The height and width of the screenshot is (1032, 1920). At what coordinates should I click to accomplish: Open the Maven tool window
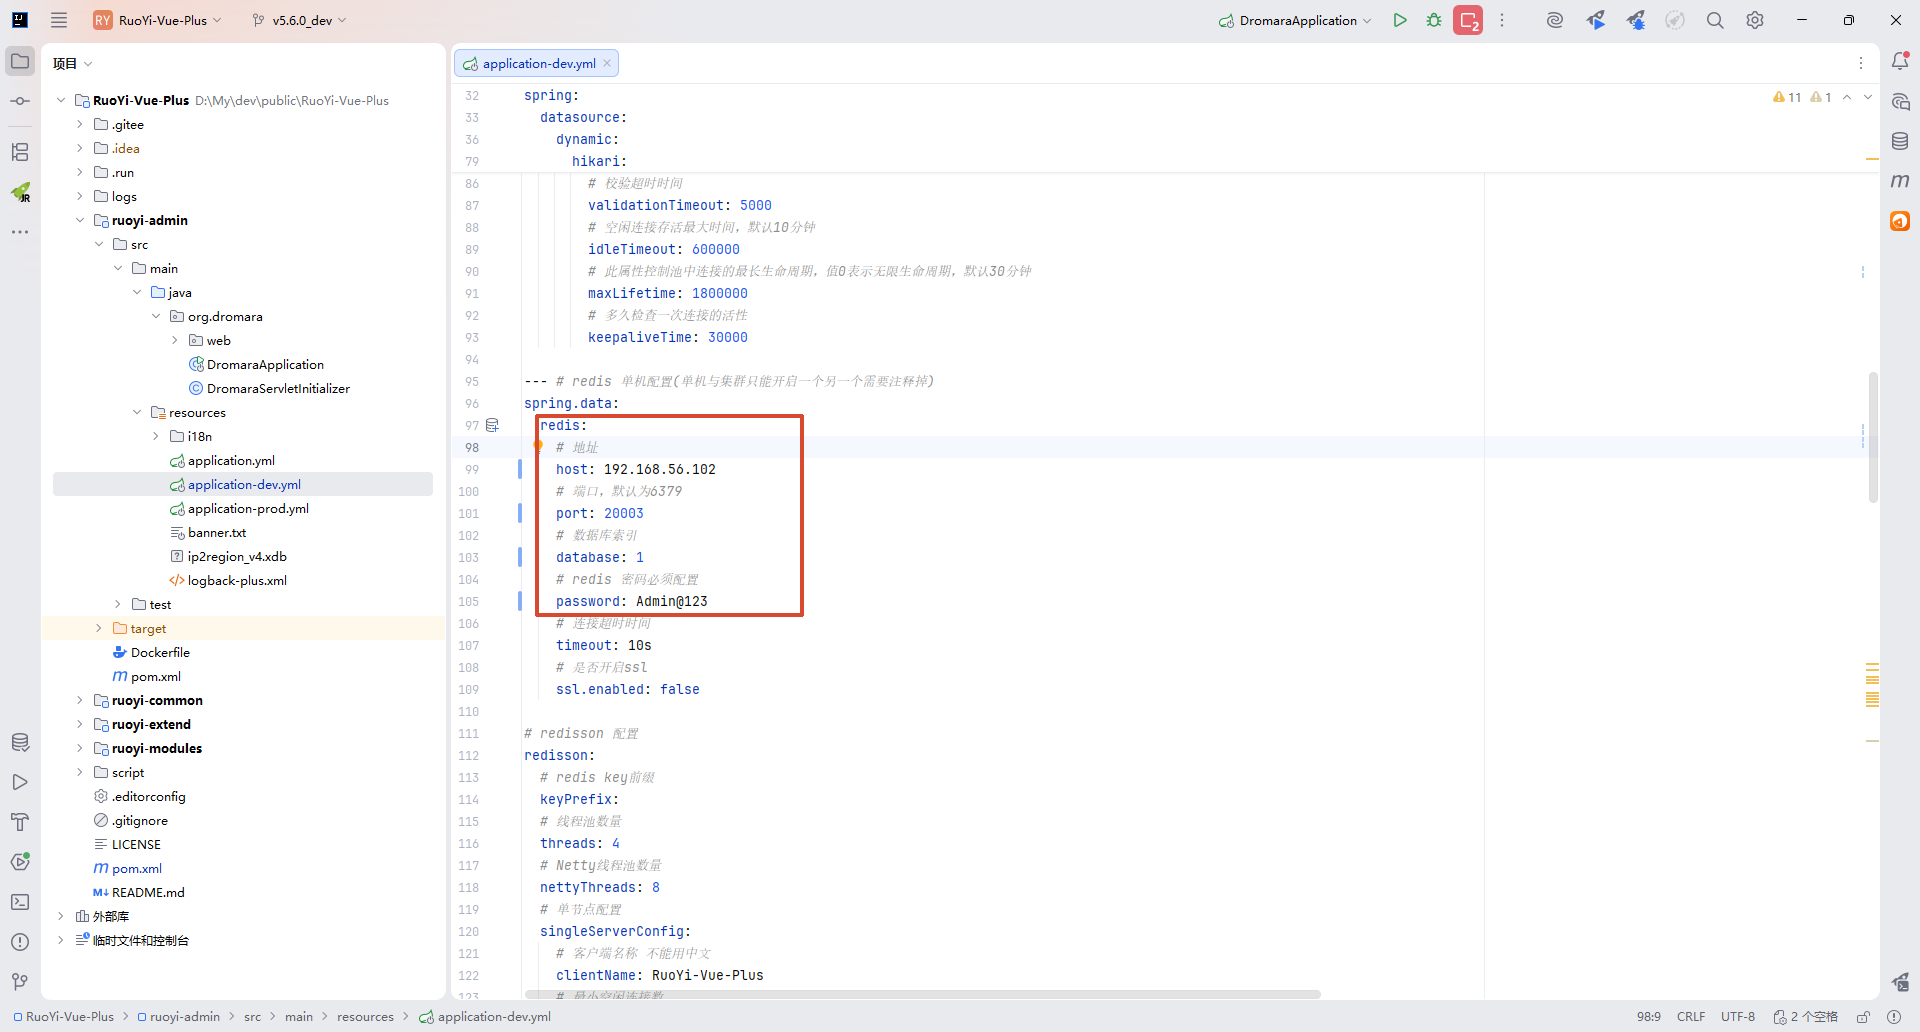click(1900, 181)
